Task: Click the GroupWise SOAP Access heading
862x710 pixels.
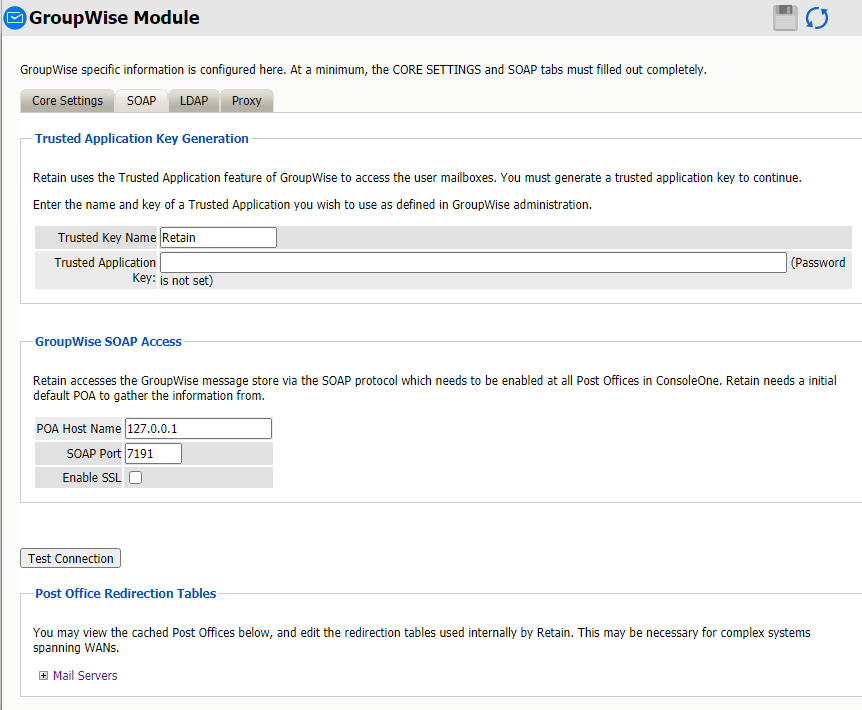Action: coord(108,342)
